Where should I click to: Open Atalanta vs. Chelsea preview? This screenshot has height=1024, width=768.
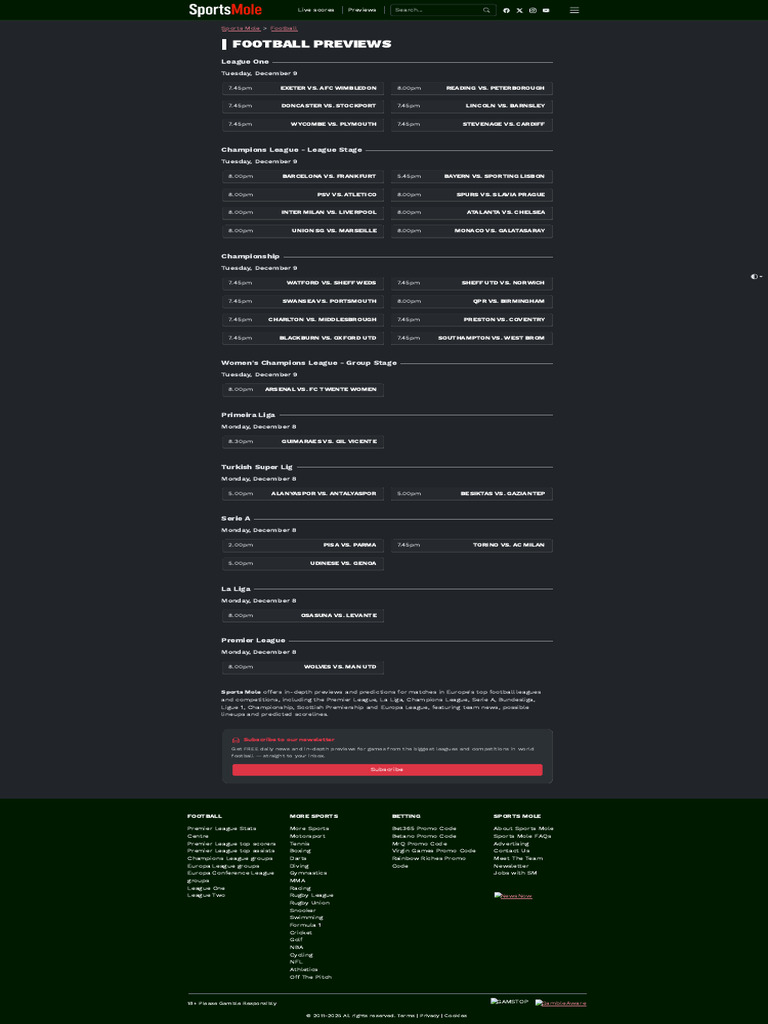[x=472, y=213]
